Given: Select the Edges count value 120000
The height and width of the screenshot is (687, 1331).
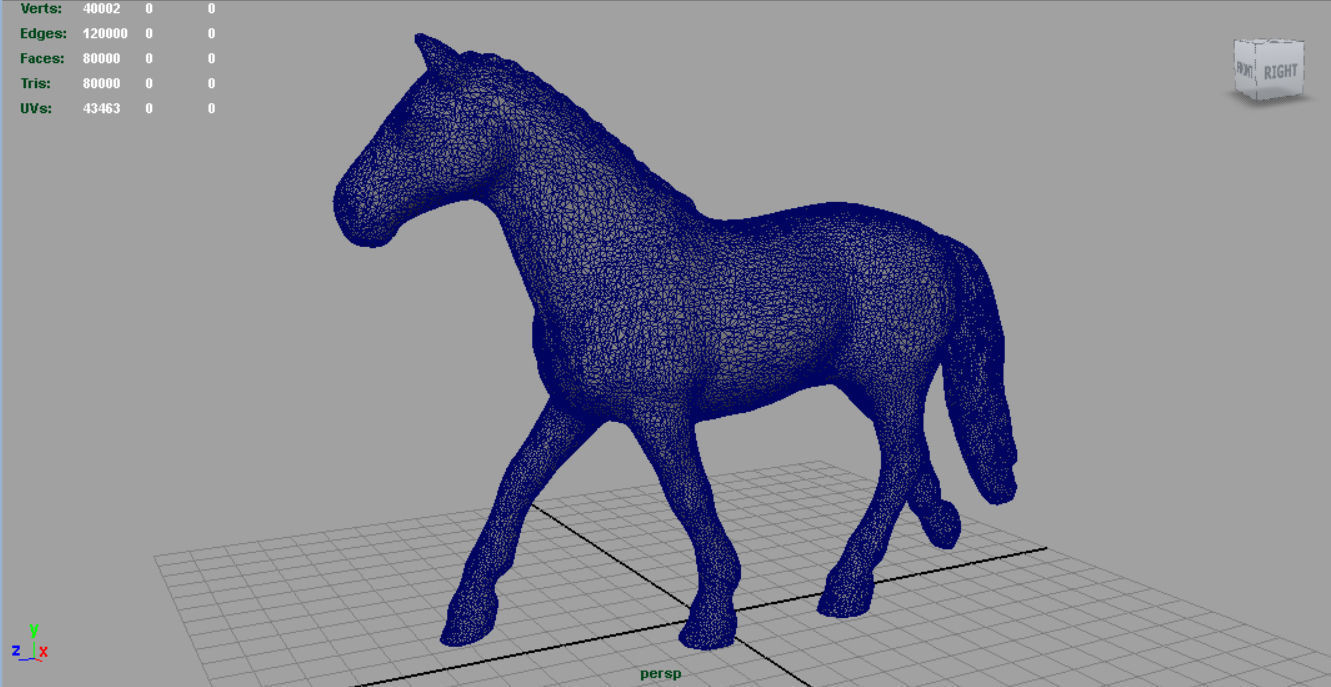Looking at the screenshot, I should 104,33.
